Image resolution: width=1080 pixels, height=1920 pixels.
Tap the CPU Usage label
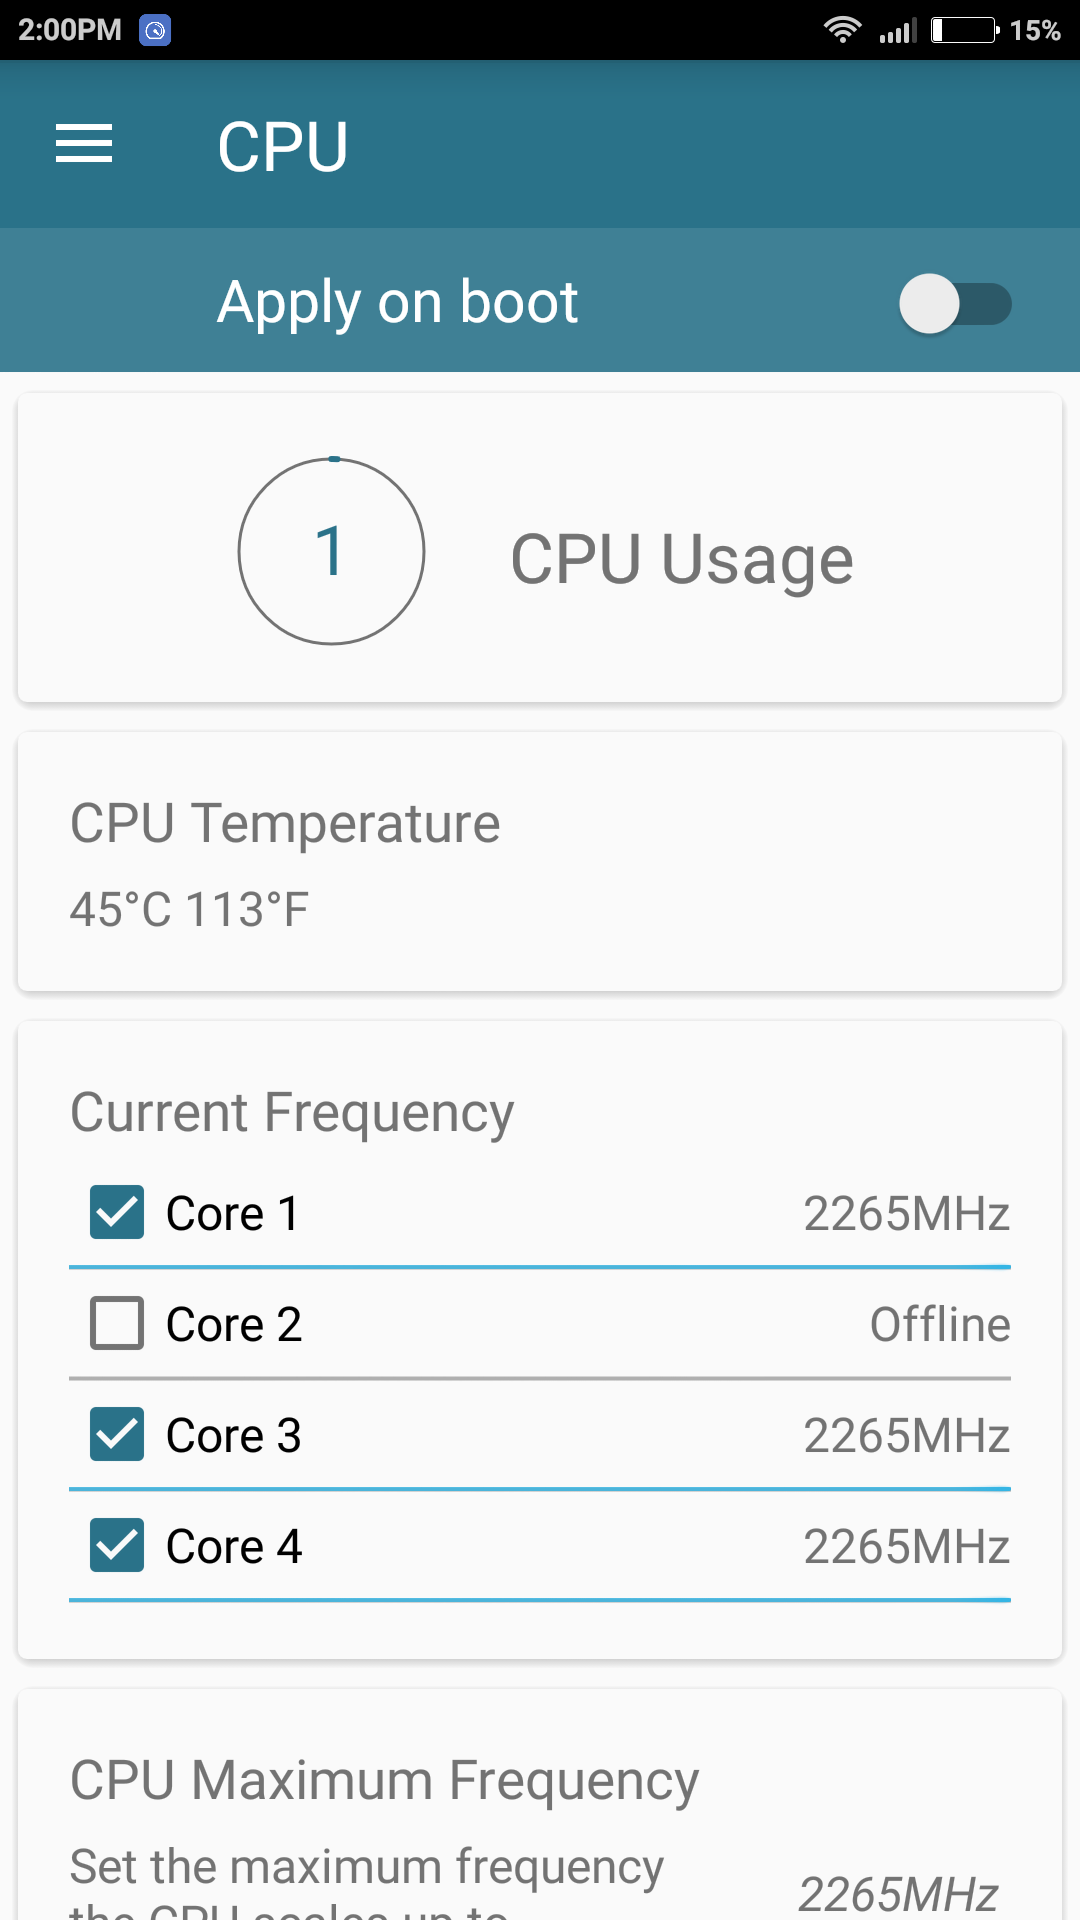[682, 559]
